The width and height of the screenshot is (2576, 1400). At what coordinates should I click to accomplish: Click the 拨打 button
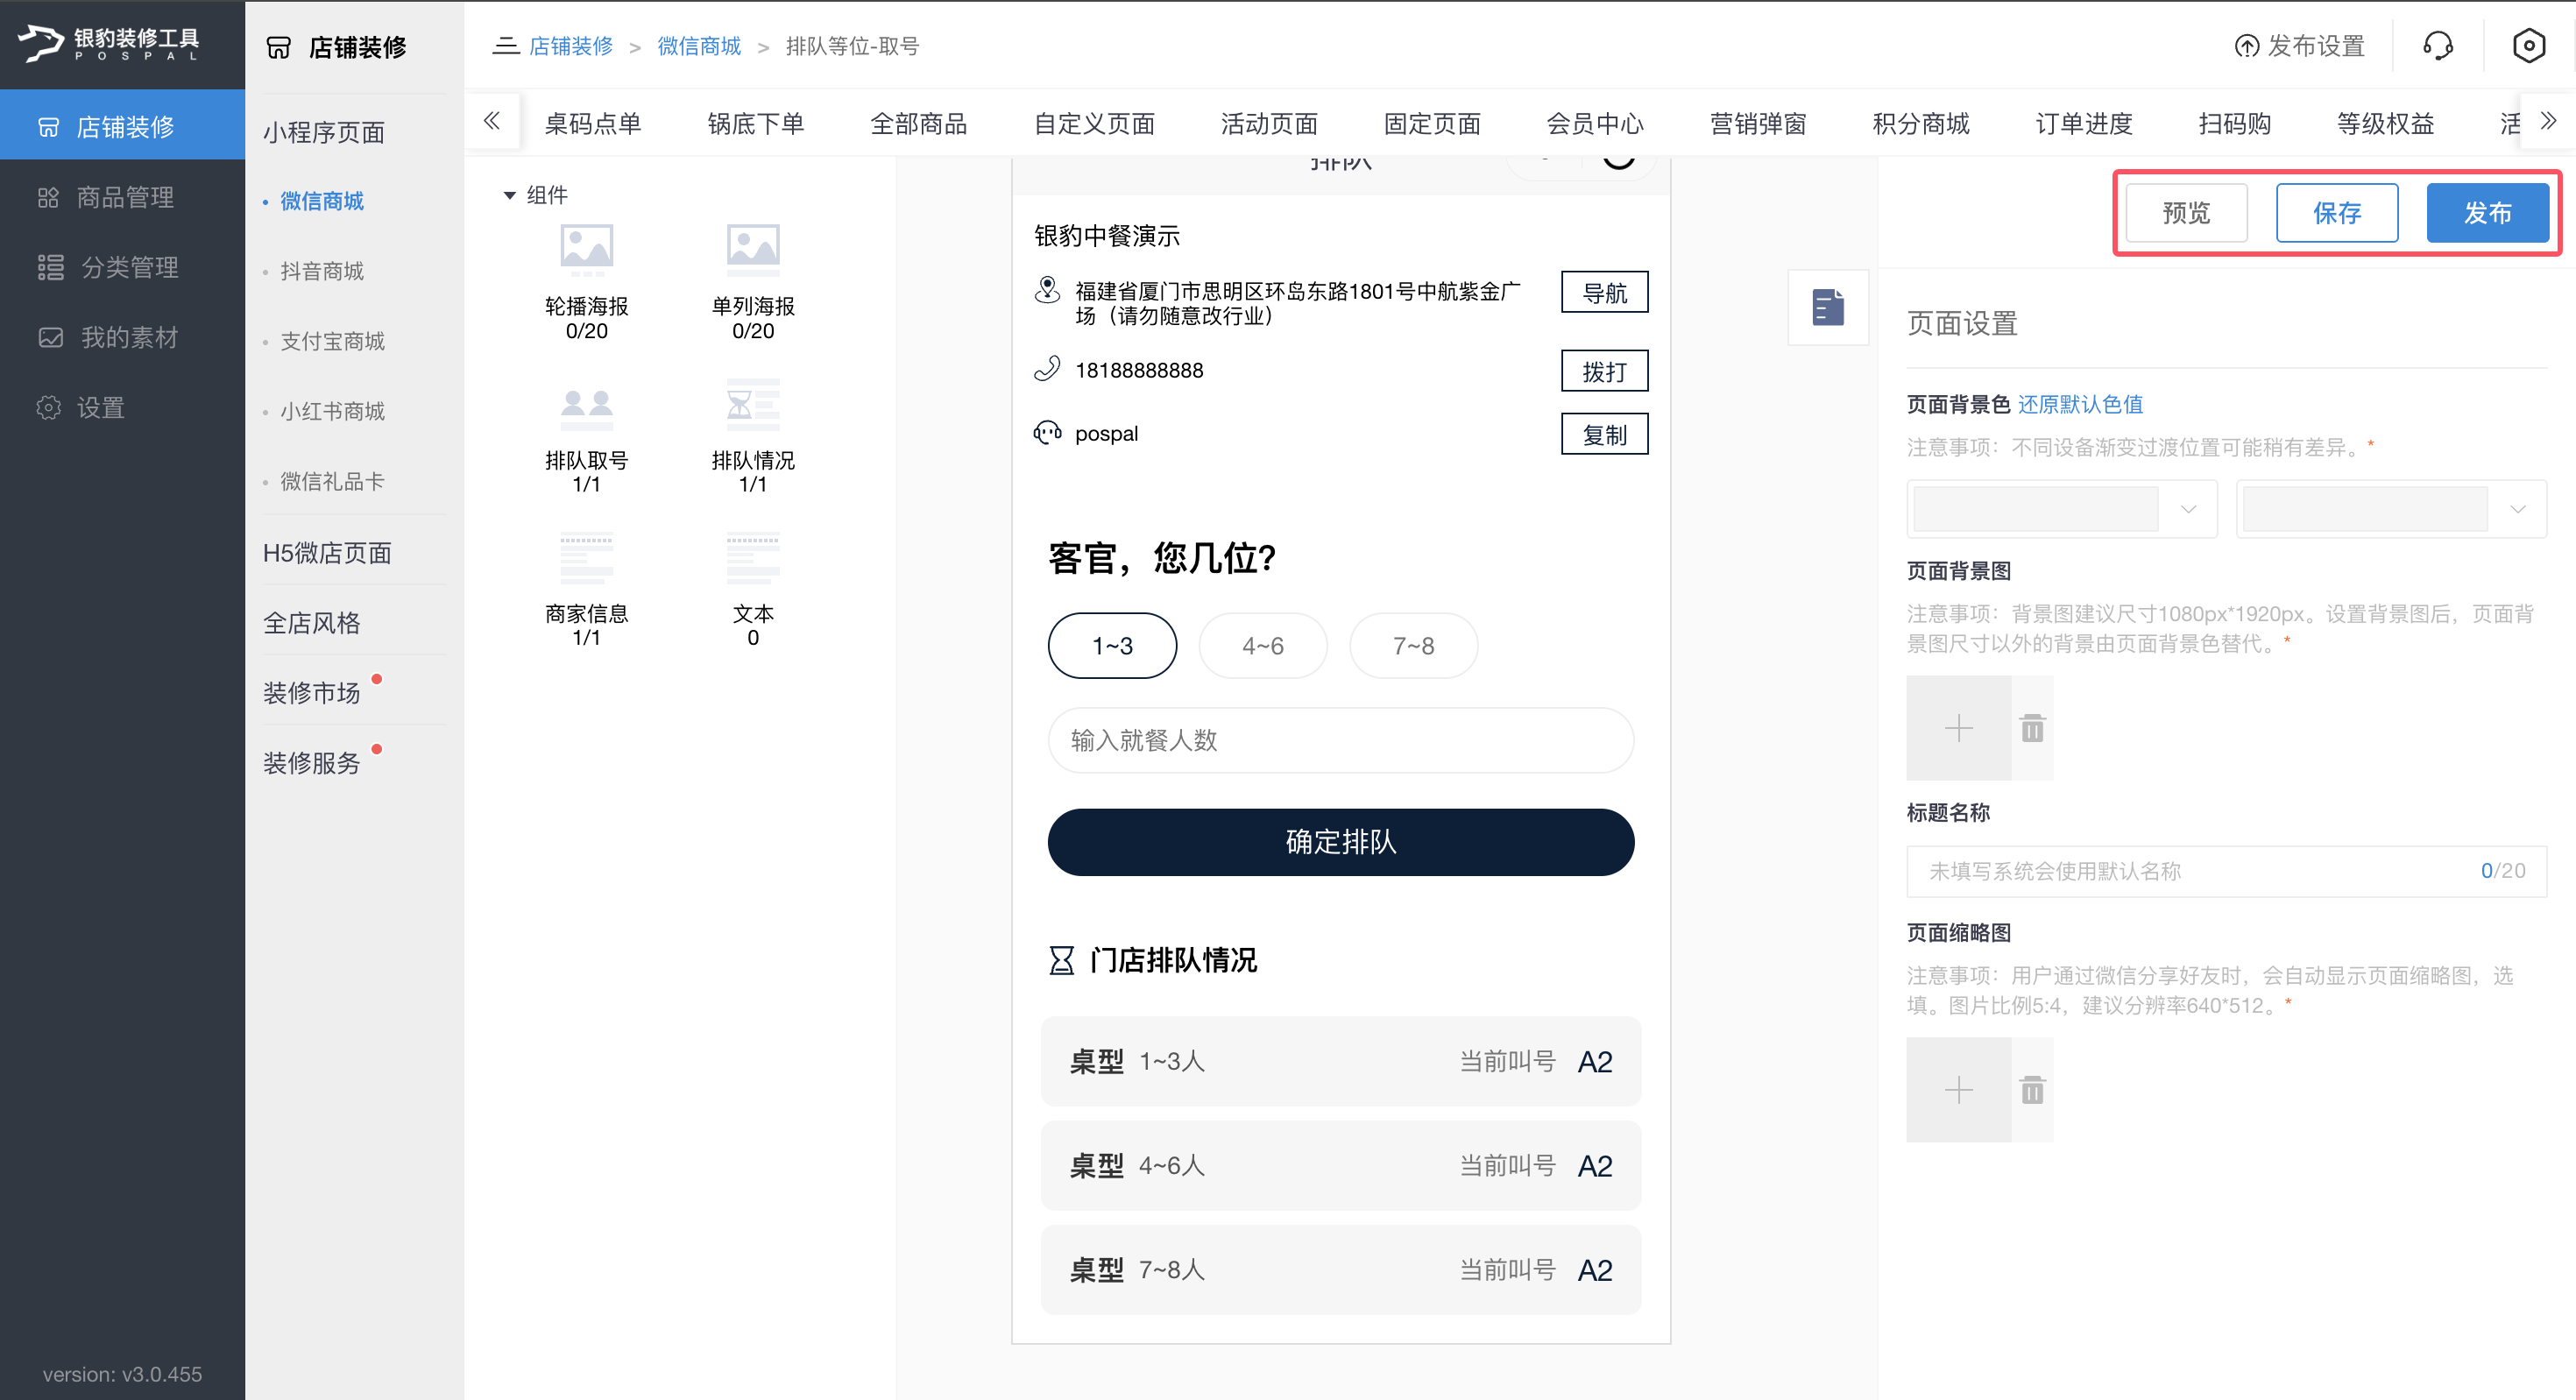coord(1604,371)
